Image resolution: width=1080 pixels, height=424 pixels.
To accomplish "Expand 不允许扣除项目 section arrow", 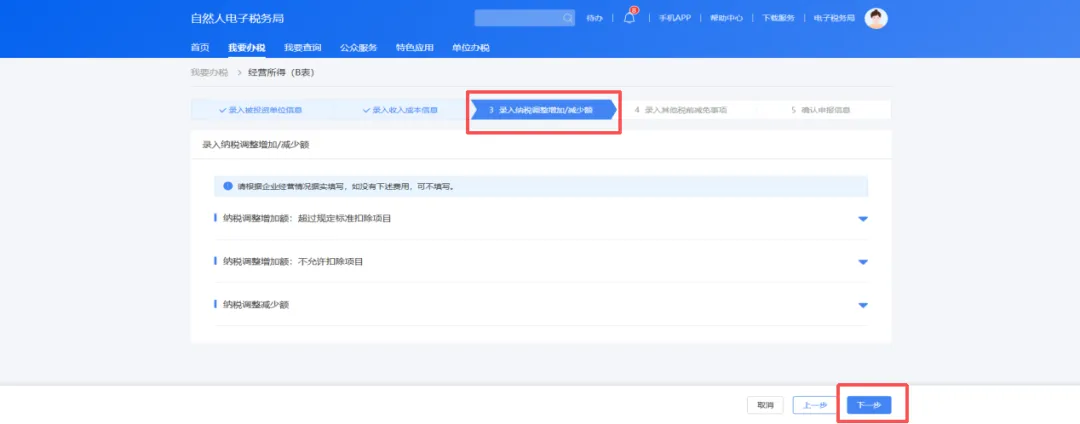I will pos(863,262).
